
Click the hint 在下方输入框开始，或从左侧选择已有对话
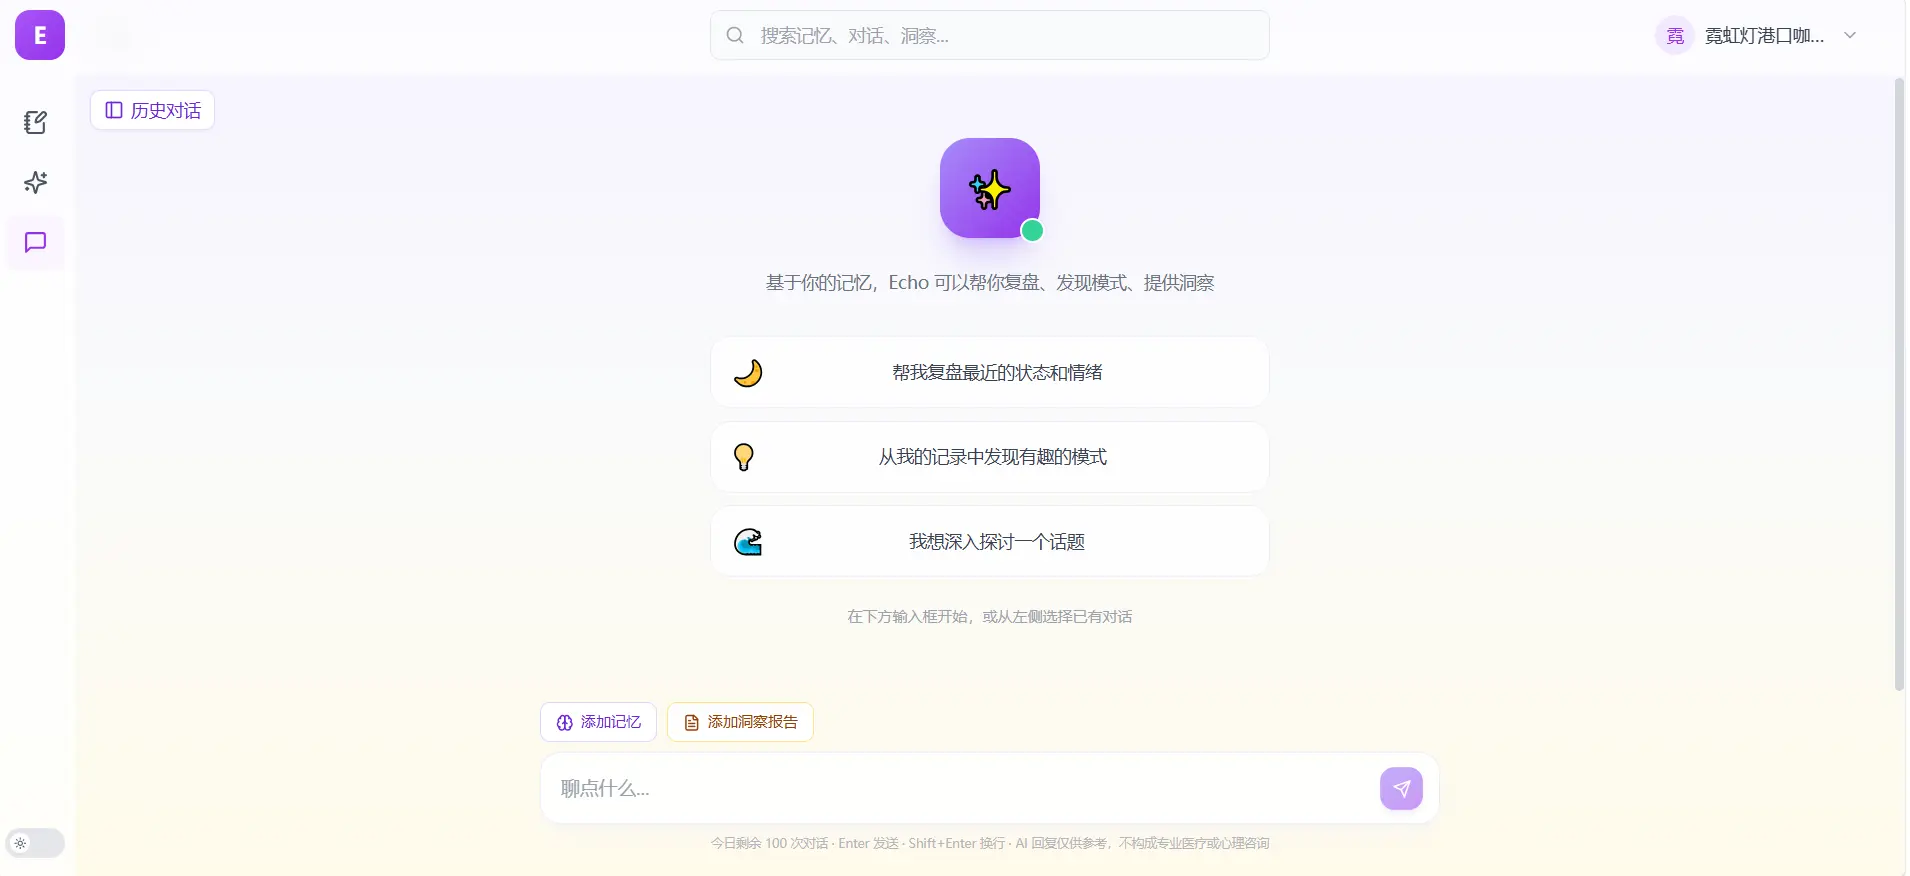tap(990, 616)
